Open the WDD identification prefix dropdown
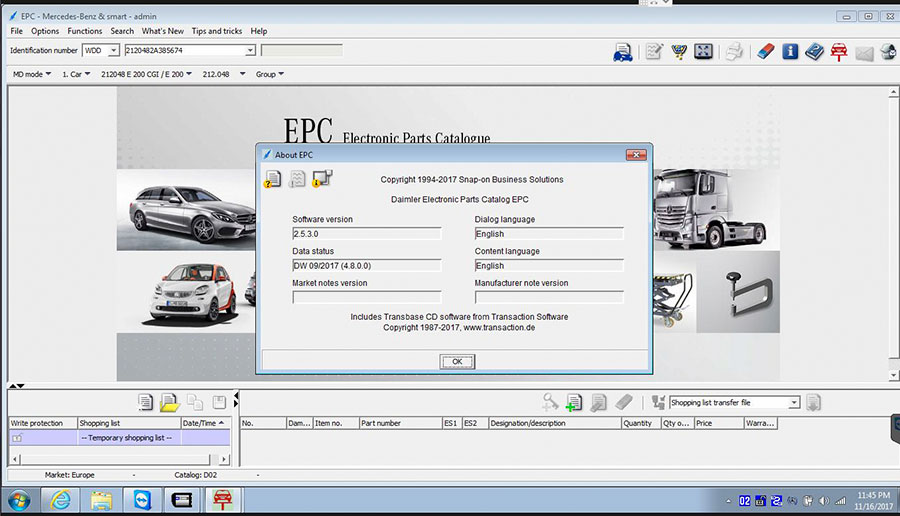 pyautogui.click(x=113, y=51)
